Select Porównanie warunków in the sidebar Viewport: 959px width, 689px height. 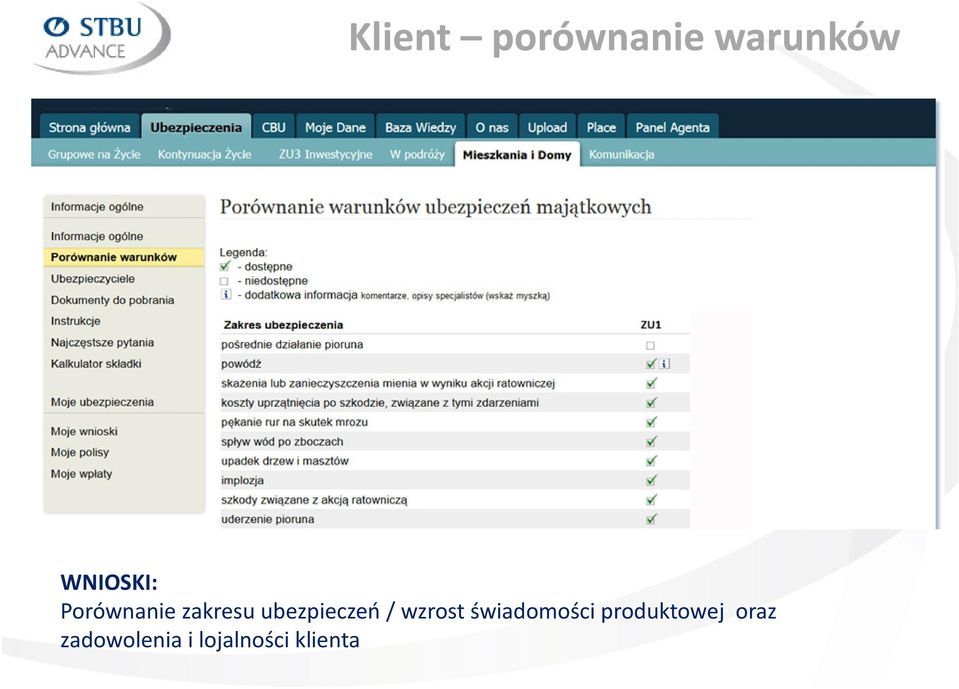(x=124, y=257)
